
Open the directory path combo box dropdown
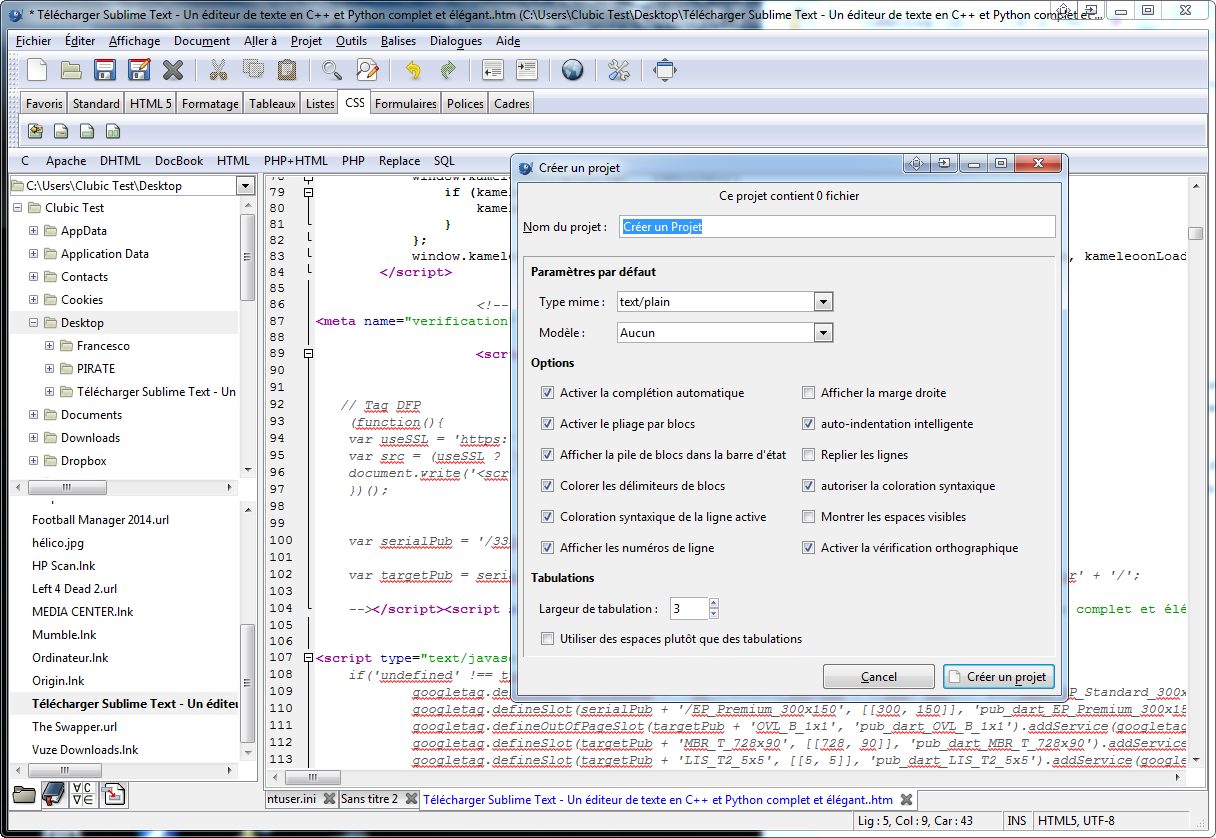(246, 186)
